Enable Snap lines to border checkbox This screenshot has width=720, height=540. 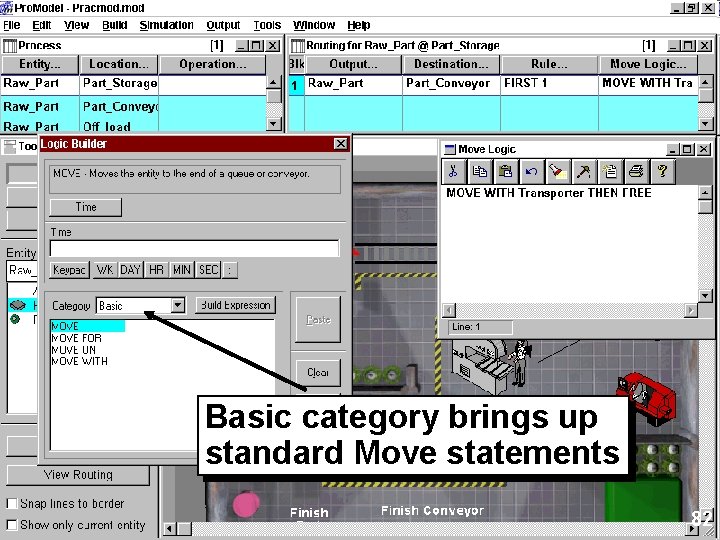coord(12,504)
